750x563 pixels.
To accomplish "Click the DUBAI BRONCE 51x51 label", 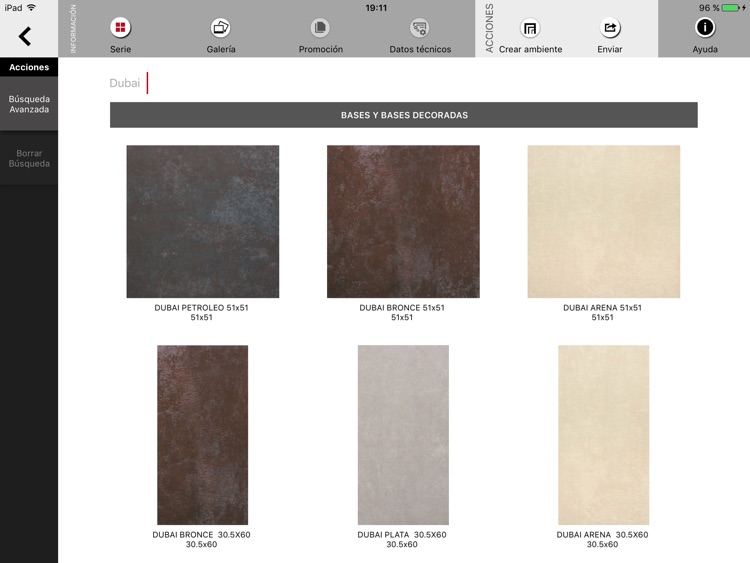I will click(402, 308).
